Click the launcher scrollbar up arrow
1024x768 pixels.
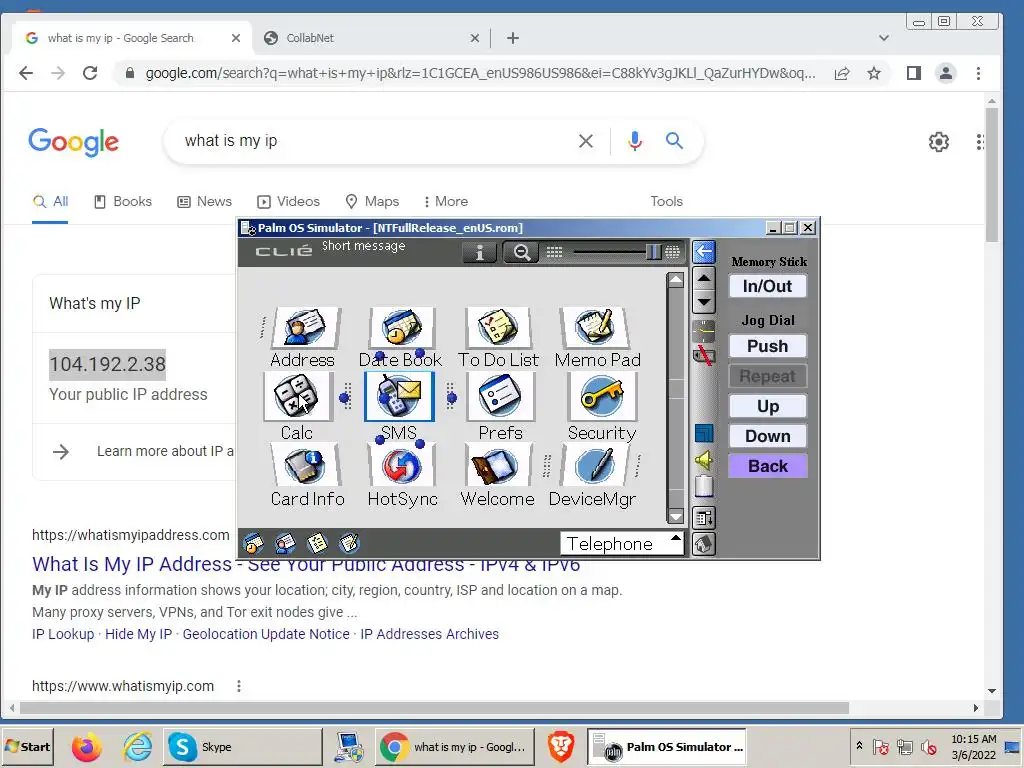pyautogui.click(x=676, y=281)
